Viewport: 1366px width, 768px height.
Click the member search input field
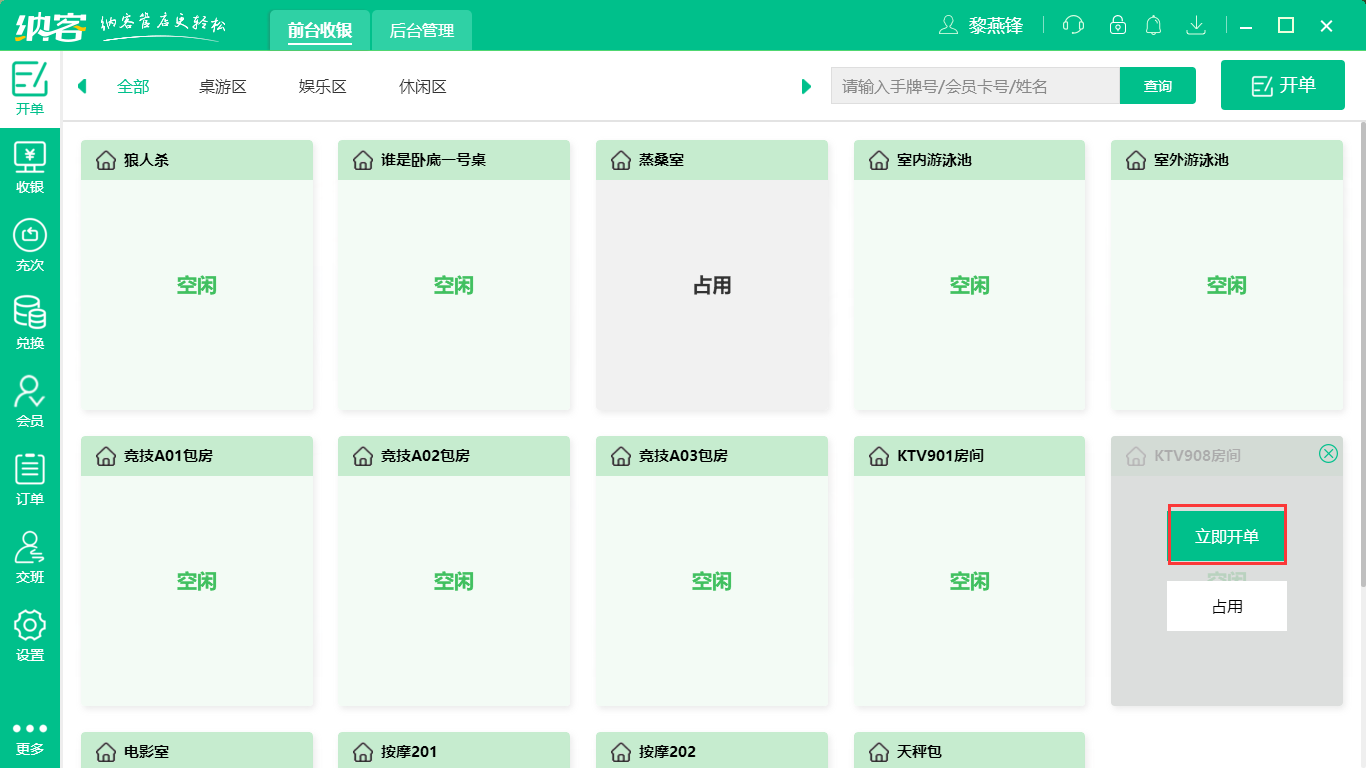pyautogui.click(x=975, y=86)
